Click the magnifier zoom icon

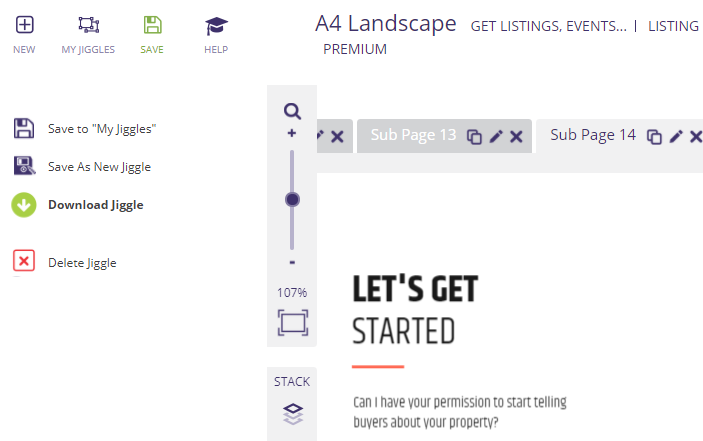[292, 111]
